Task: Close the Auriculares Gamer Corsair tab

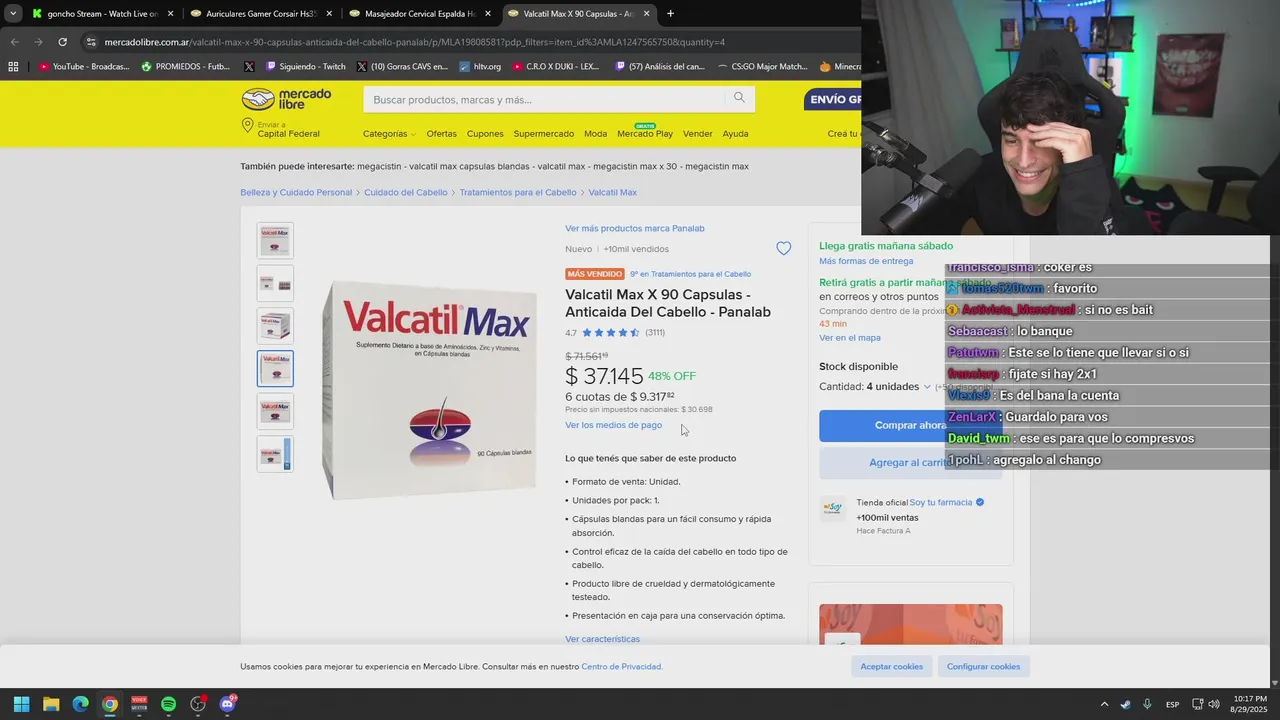Action: click(329, 14)
